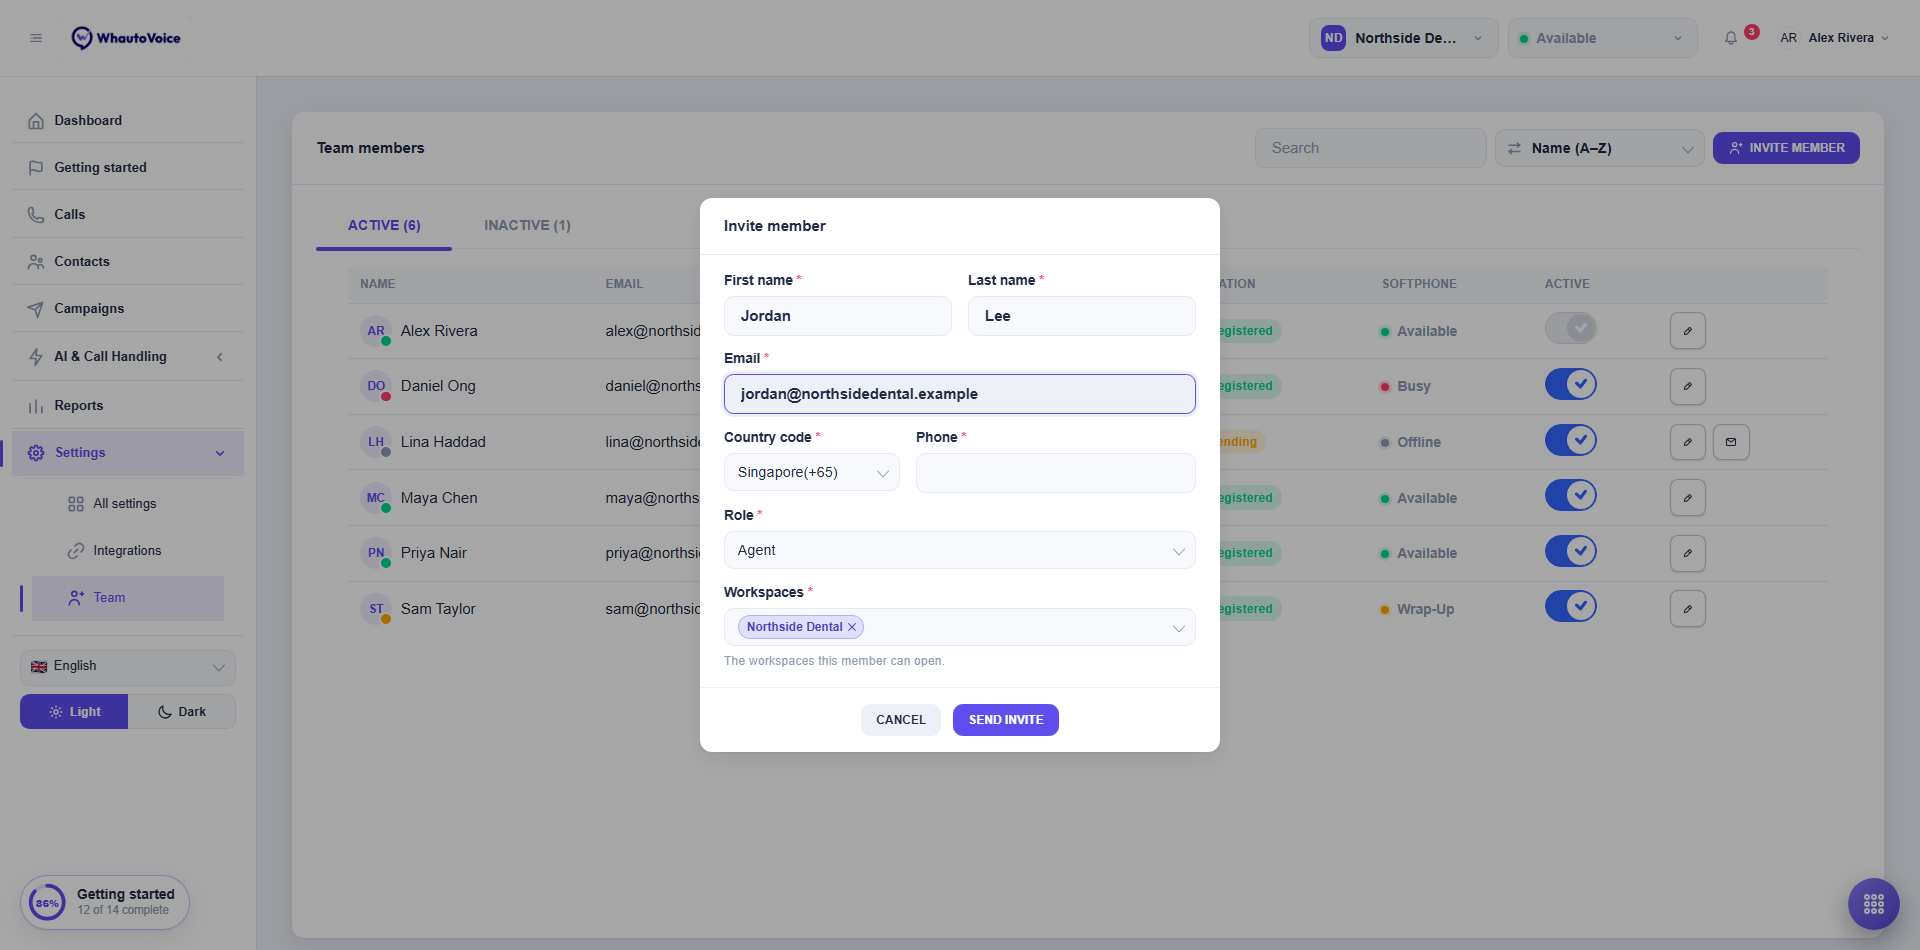Image resolution: width=1920 pixels, height=950 pixels.
Task: Toggle active switch for Daniel Ong
Action: click(x=1571, y=384)
